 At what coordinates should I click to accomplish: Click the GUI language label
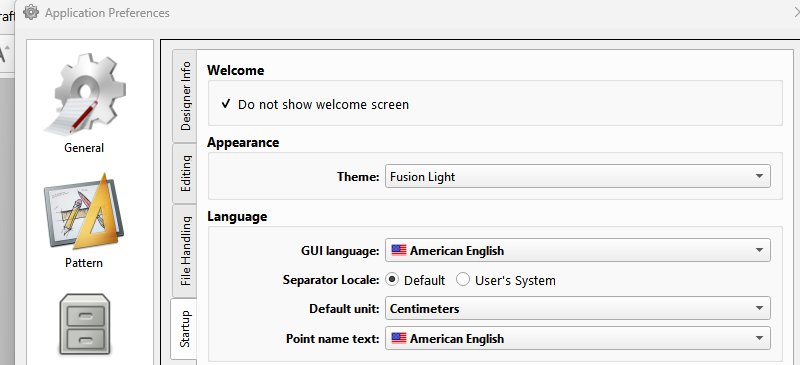(340, 251)
